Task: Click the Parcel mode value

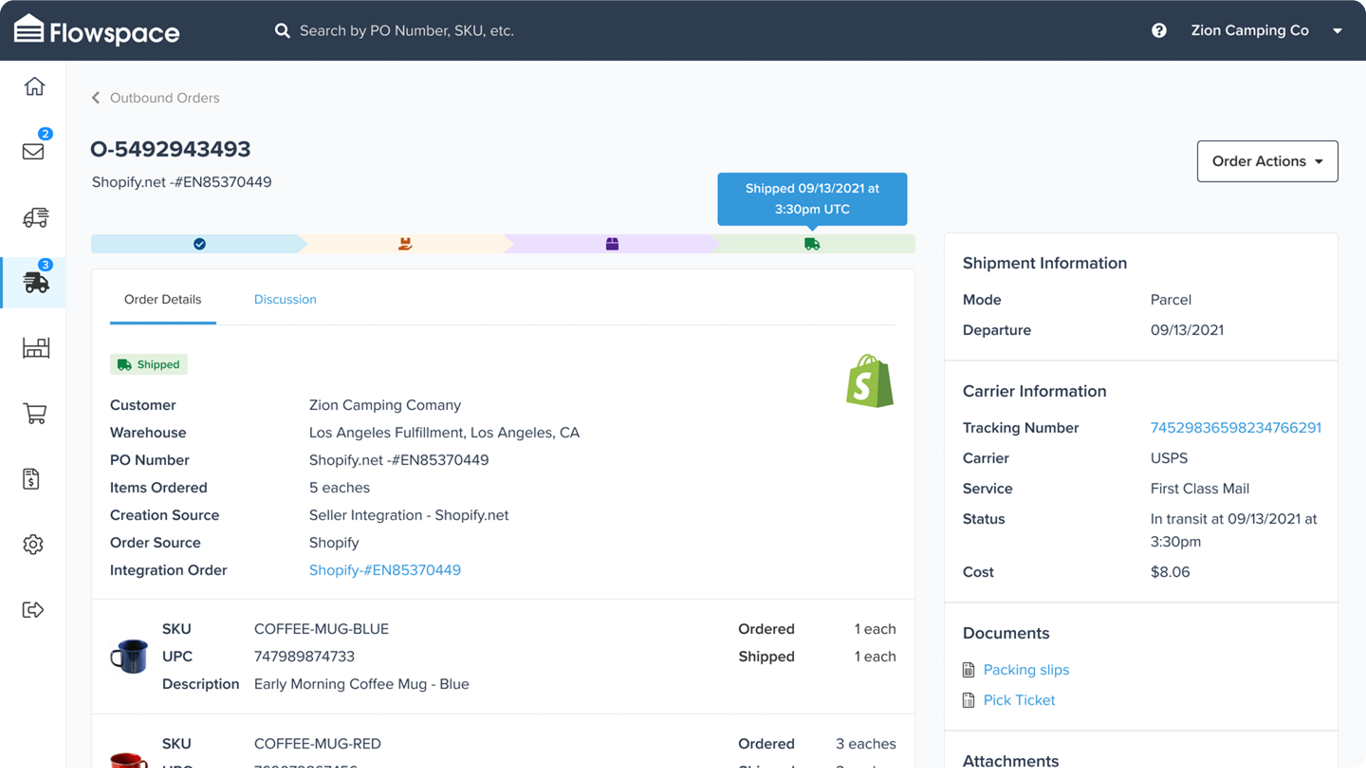Action: pos(1171,300)
